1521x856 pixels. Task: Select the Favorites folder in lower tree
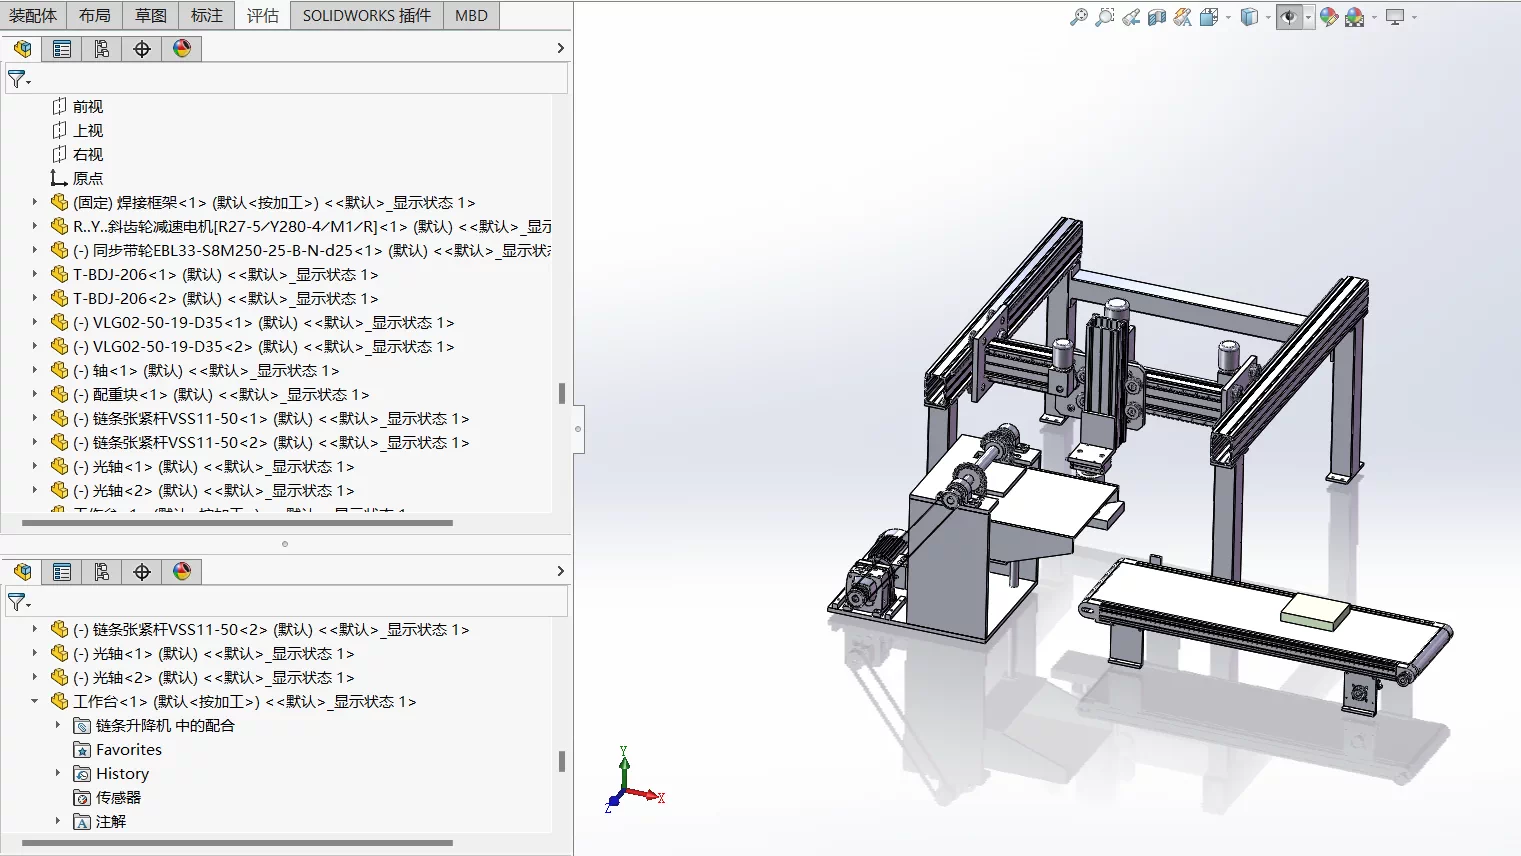118,749
